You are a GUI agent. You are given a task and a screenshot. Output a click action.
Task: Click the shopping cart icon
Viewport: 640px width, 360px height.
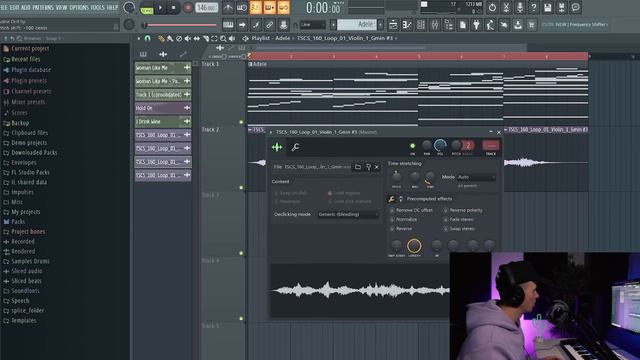tap(531, 25)
